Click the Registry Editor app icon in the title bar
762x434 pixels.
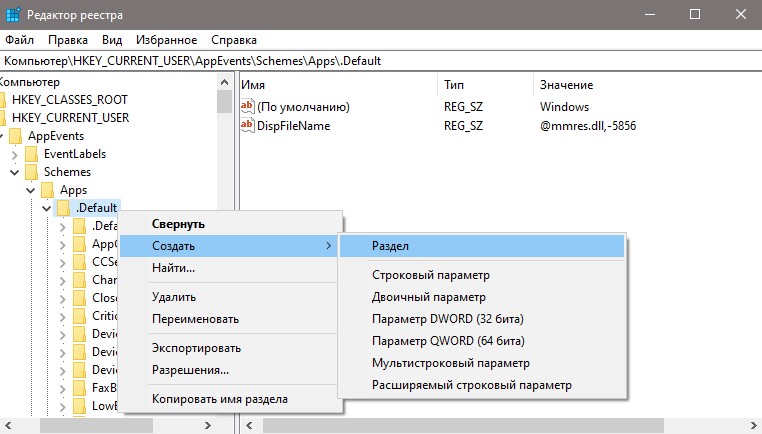[x=13, y=15]
